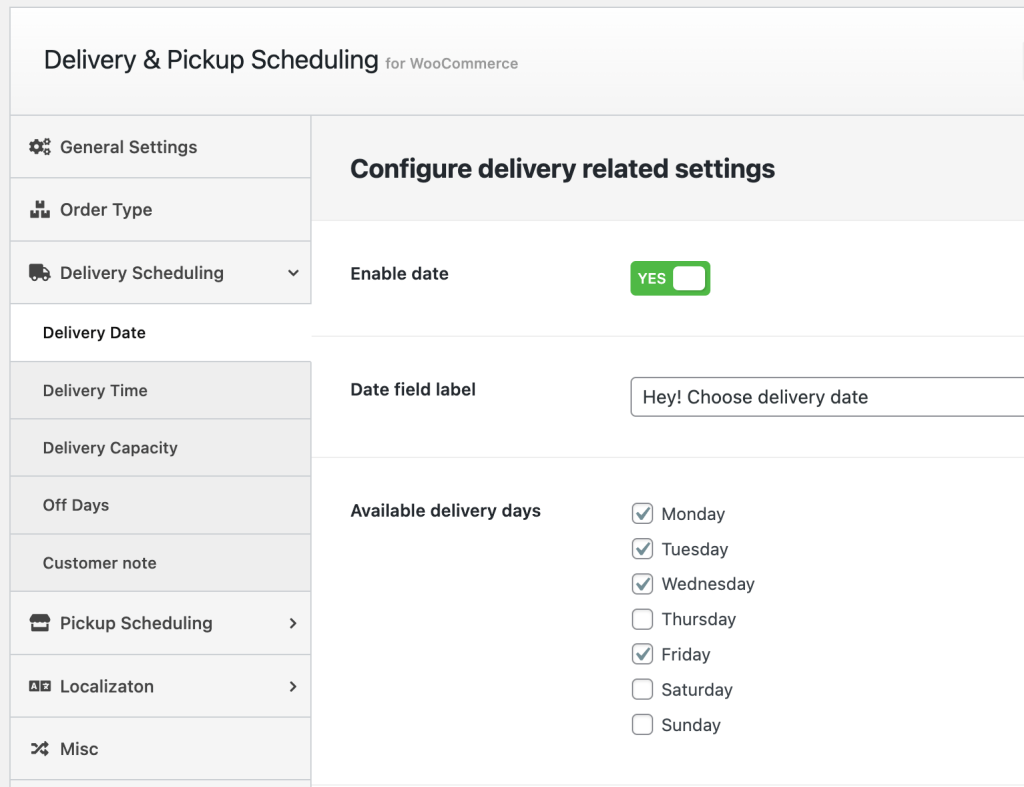Enable Thursday as a delivery day
The width and height of the screenshot is (1024, 787).
pyautogui.click(x=642, y=619)
